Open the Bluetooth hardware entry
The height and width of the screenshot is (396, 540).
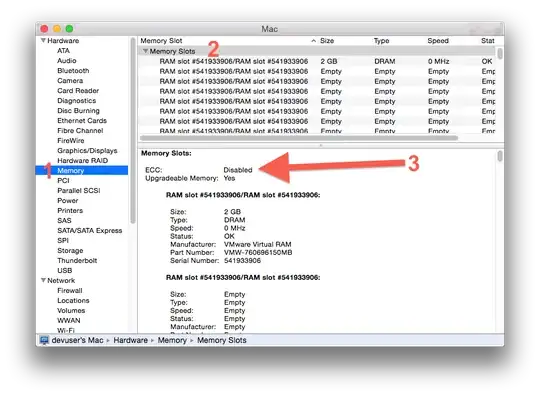[73, 71]
